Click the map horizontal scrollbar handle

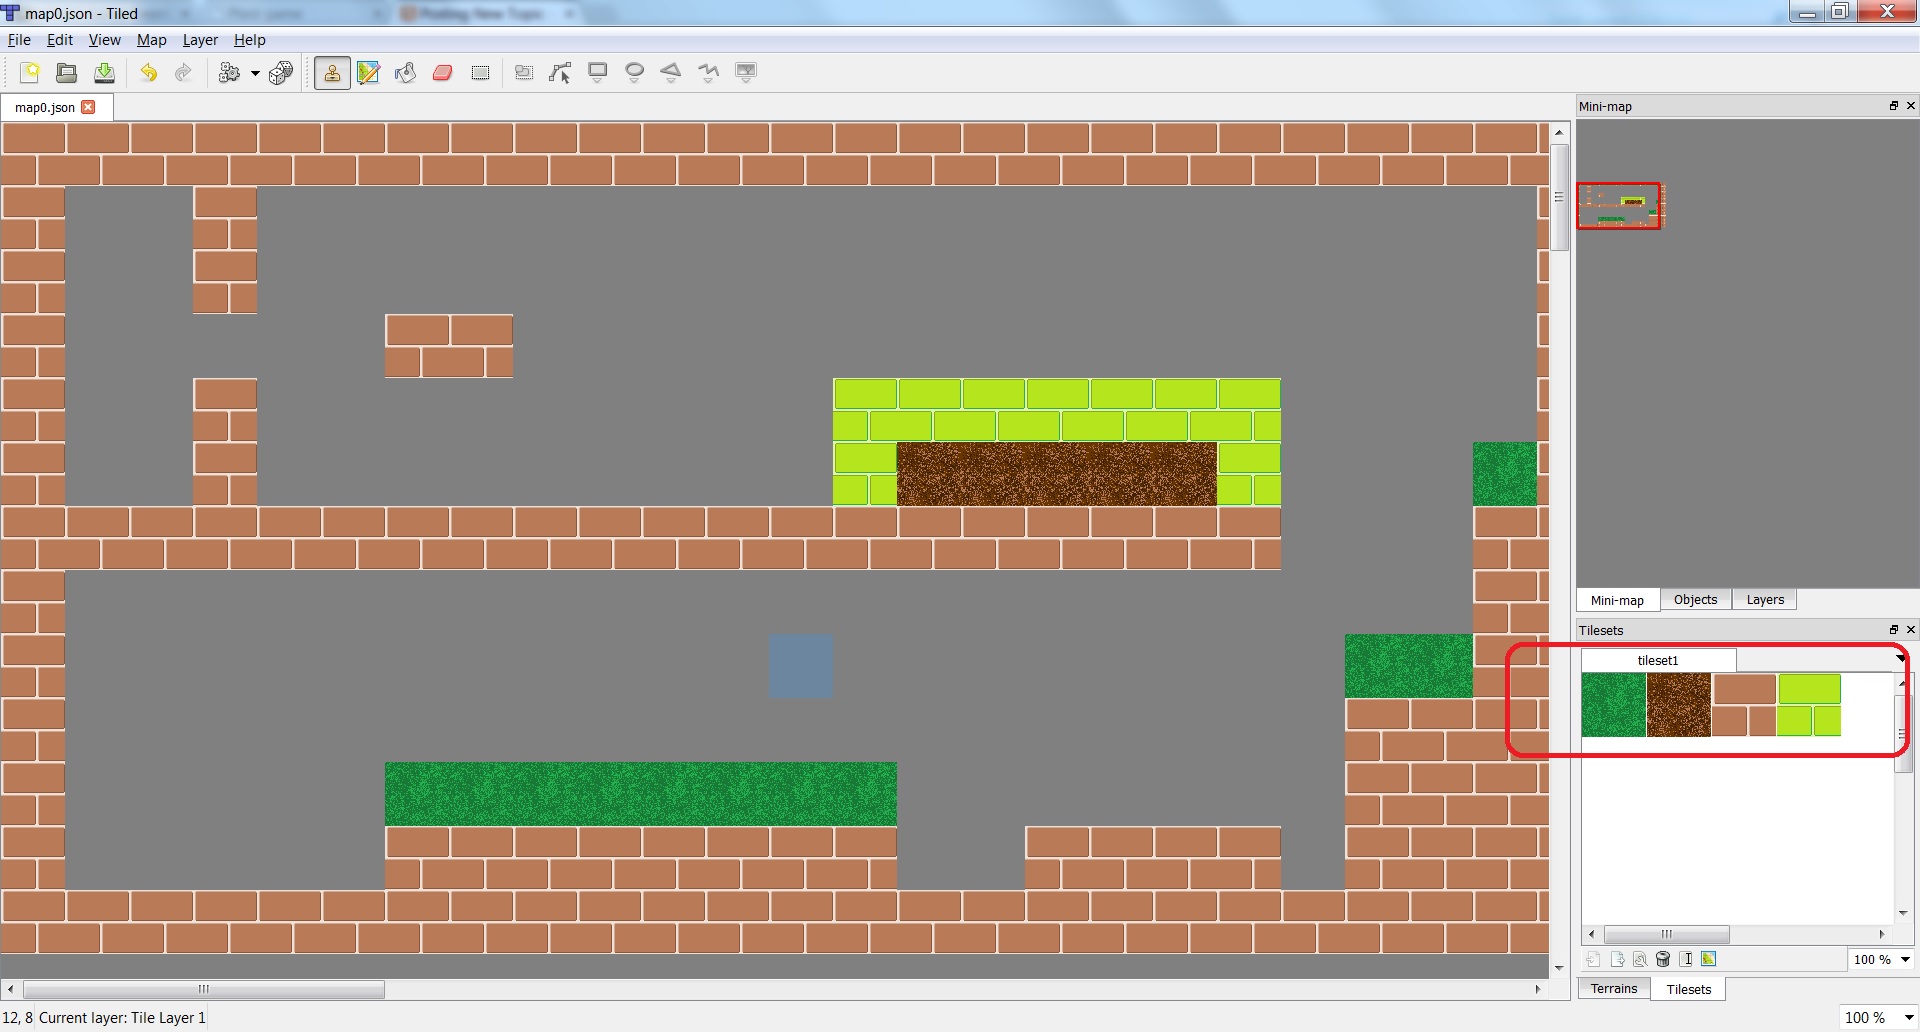click(204, 990)
